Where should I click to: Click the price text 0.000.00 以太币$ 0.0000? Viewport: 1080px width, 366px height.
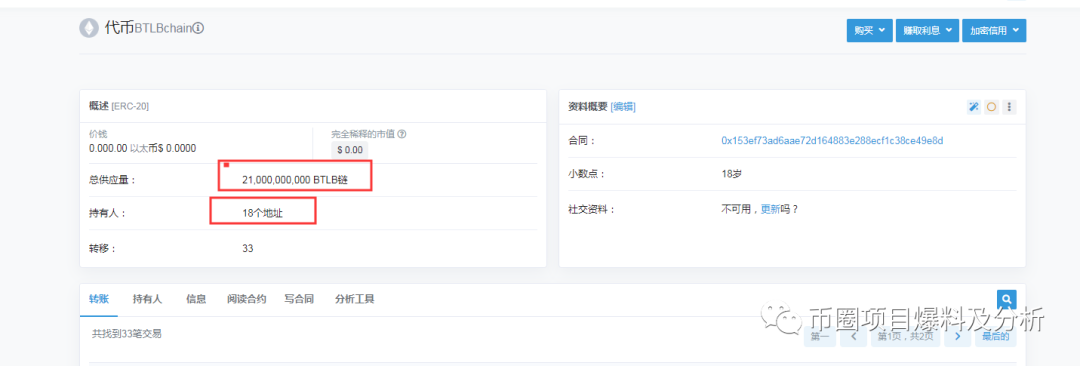[143, 148]
